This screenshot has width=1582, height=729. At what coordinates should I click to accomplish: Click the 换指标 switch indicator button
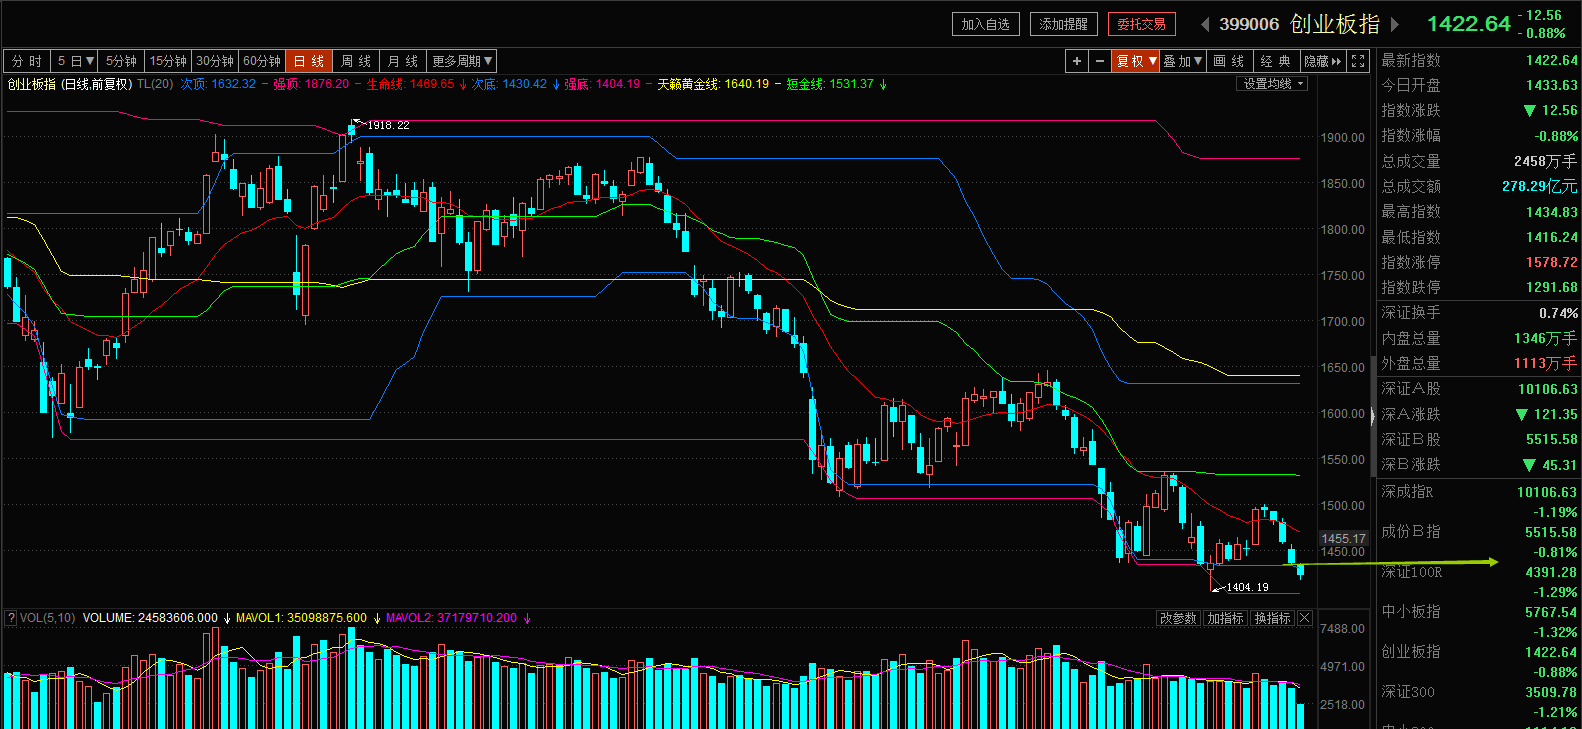point(1272,618)
